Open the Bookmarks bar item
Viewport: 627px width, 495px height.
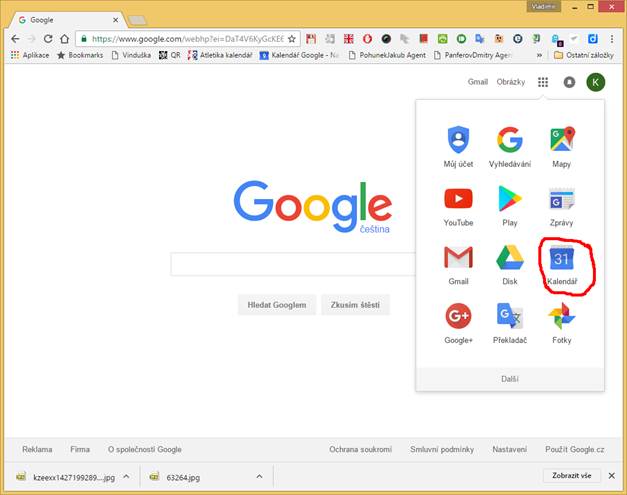pyautogui.click(x=80, y=55)
